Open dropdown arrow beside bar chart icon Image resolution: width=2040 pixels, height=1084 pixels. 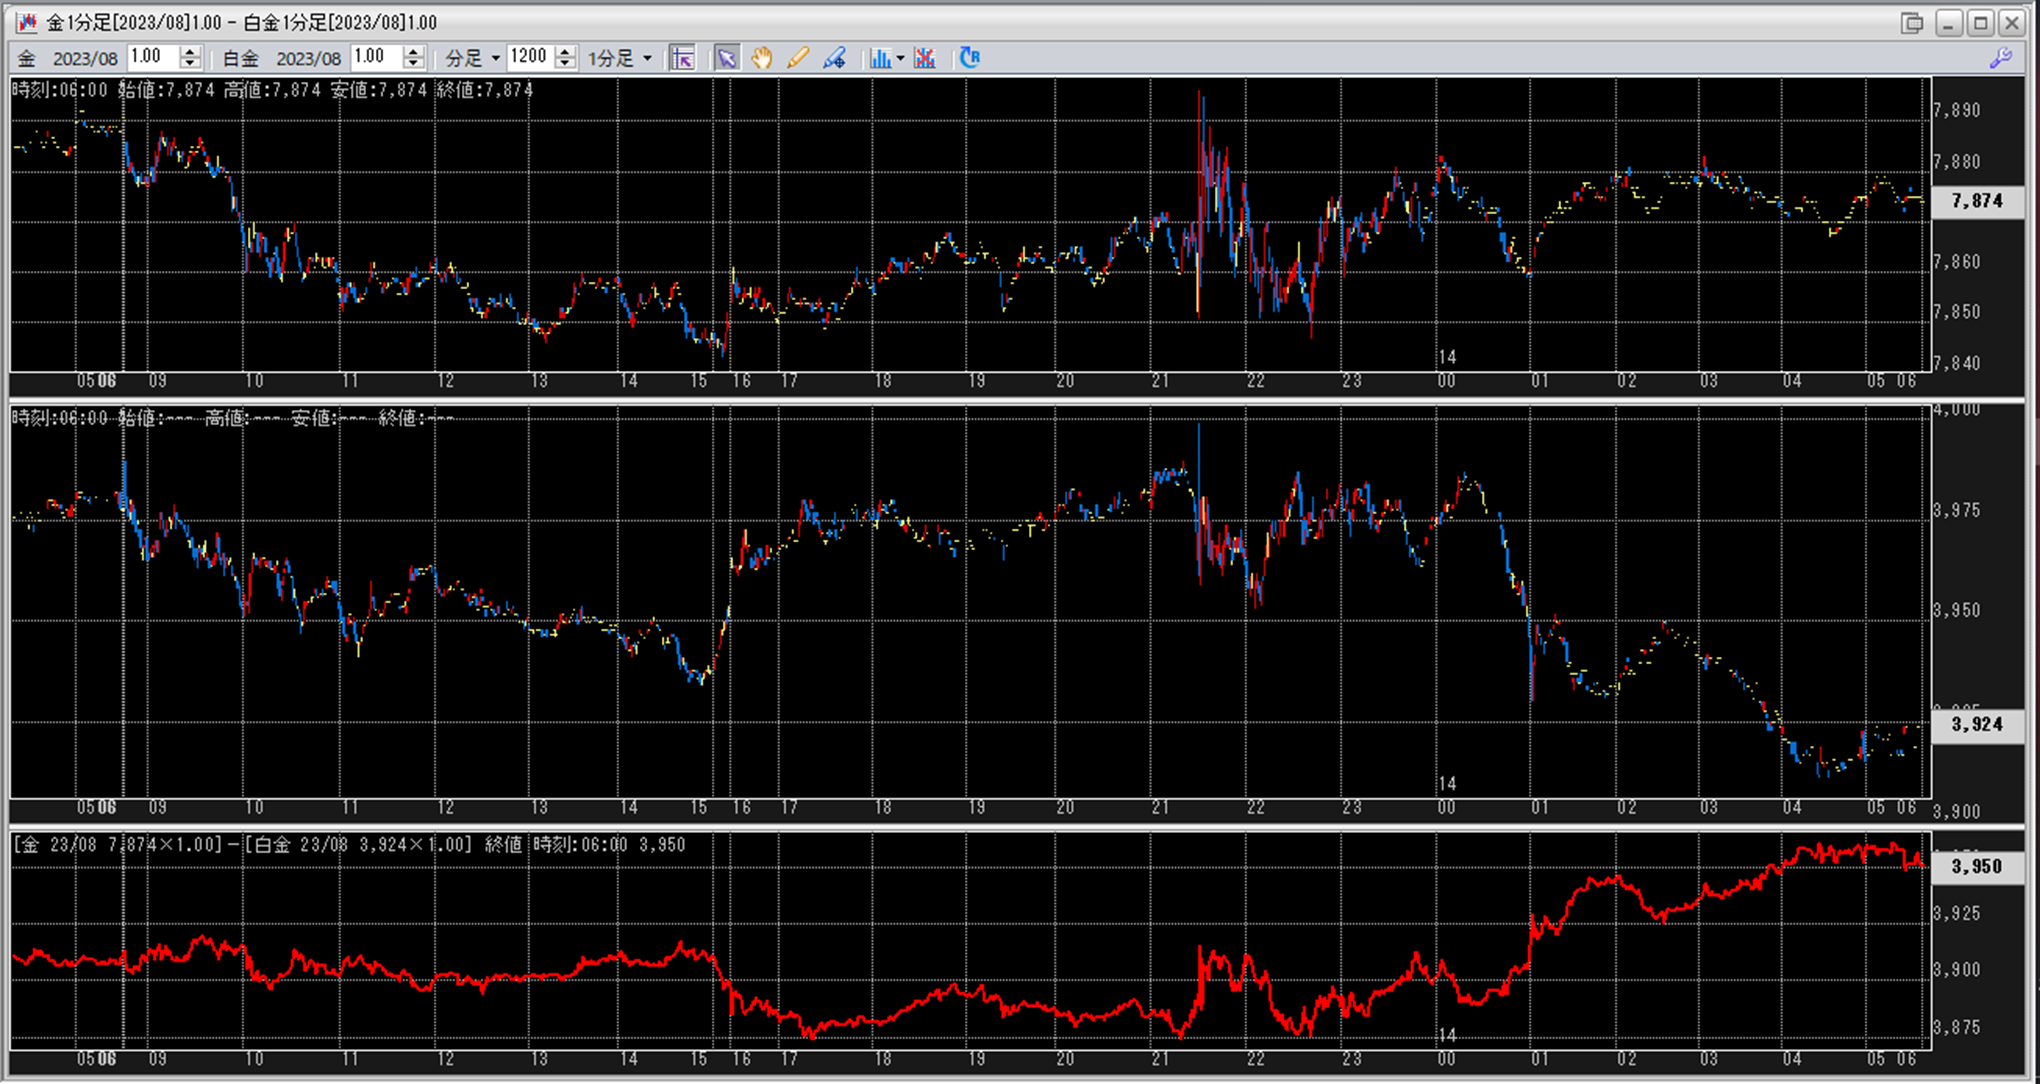(900, 58)
